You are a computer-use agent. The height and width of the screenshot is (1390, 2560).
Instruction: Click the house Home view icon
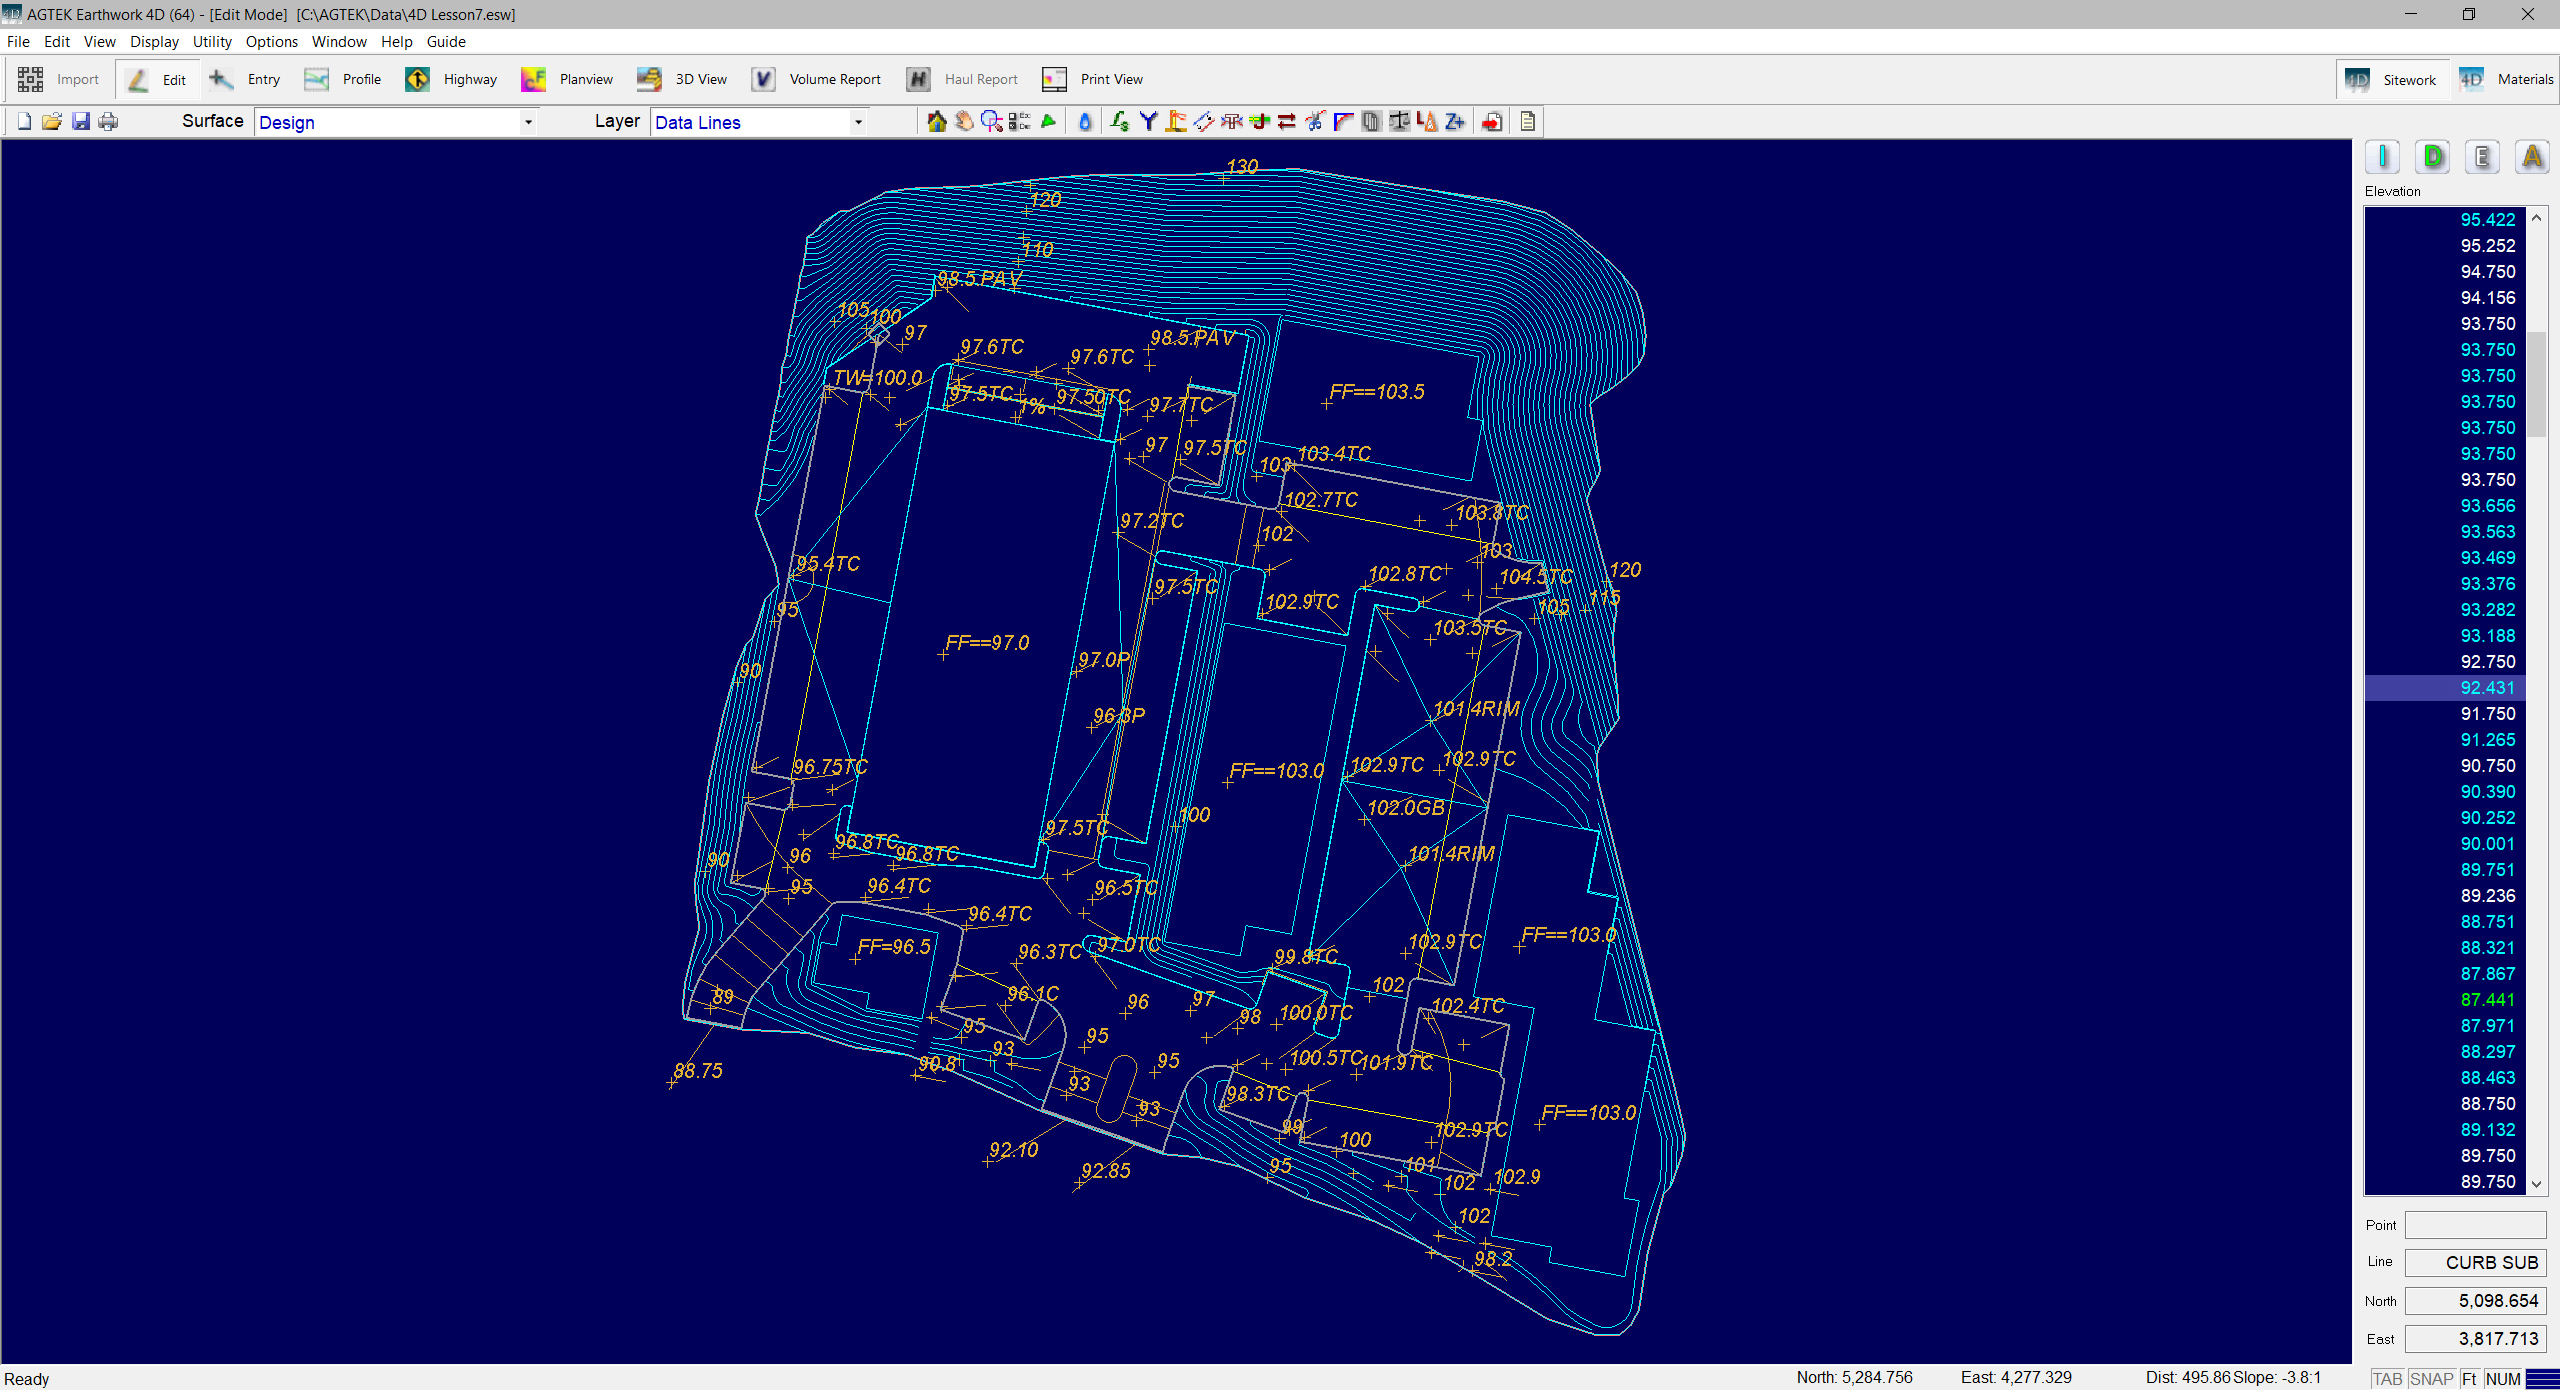937,122
